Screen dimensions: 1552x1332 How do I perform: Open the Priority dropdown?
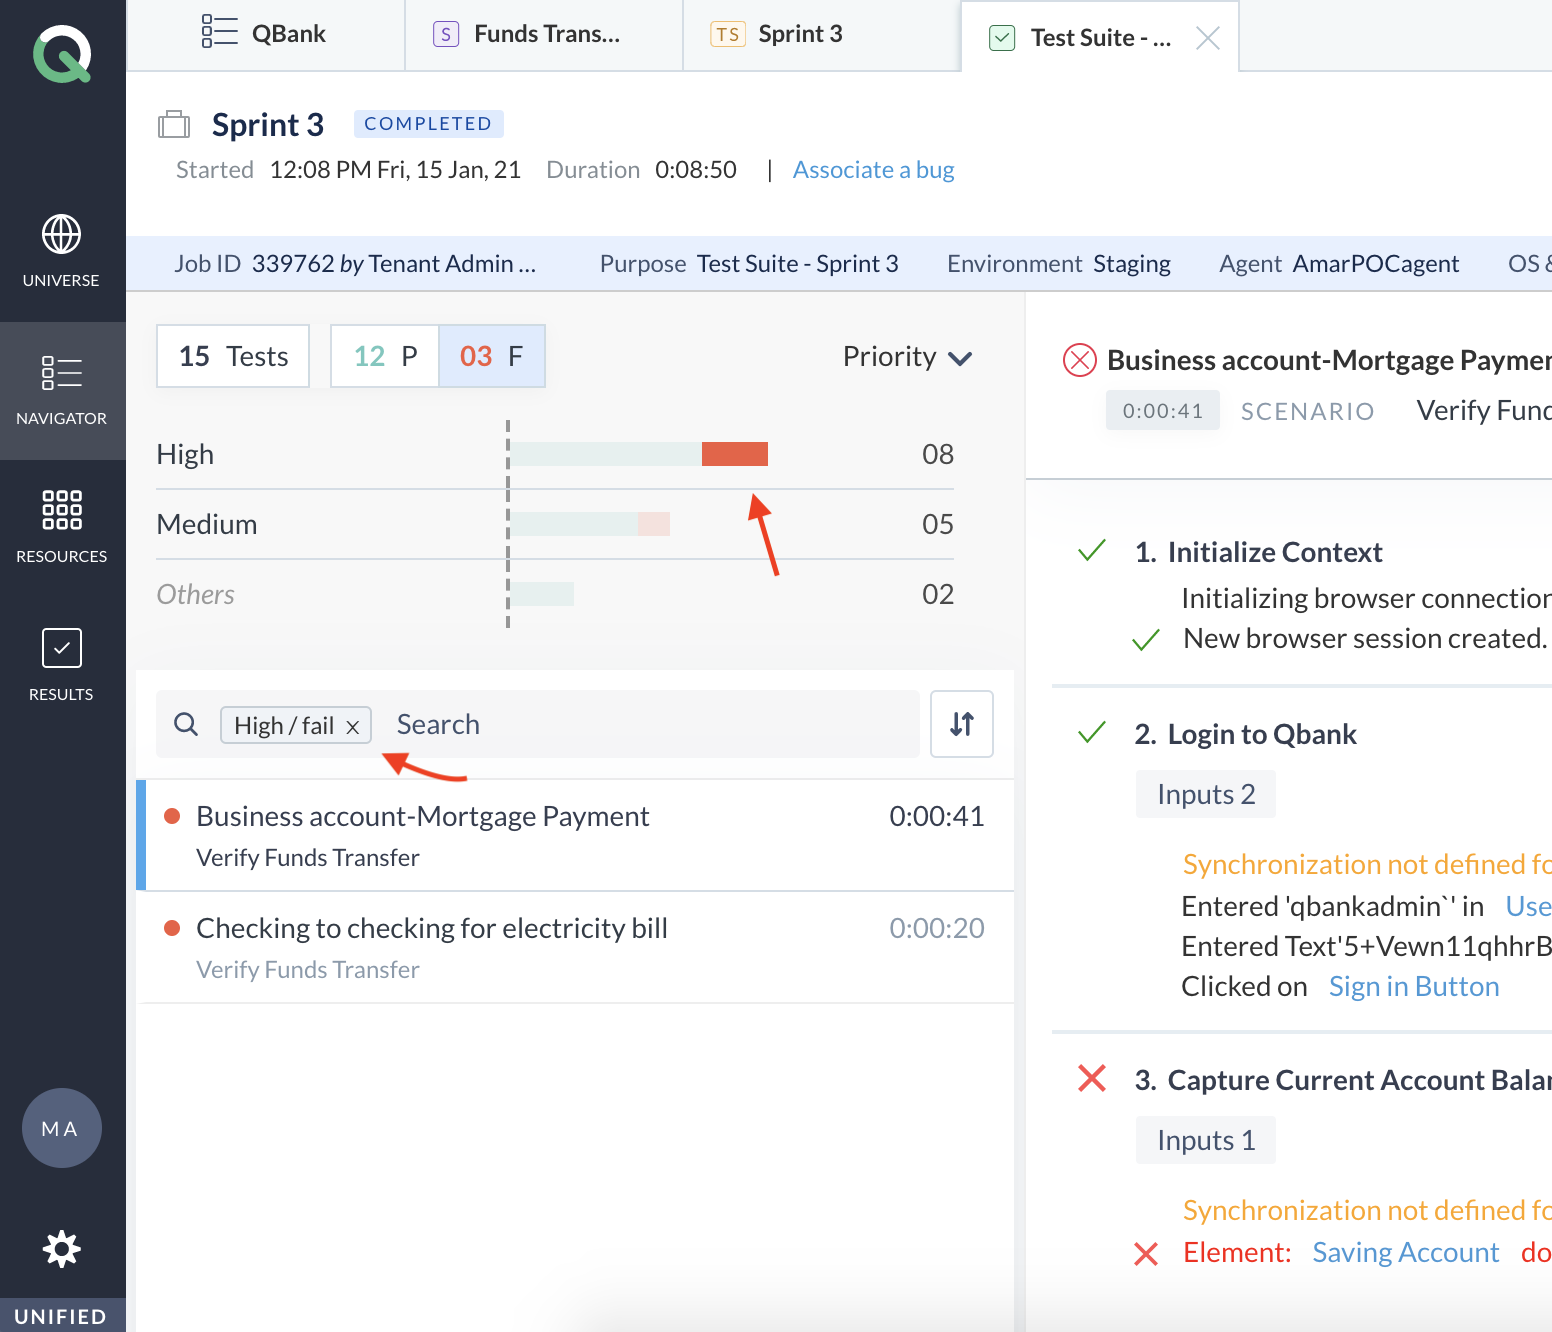[x=907, y=357]
